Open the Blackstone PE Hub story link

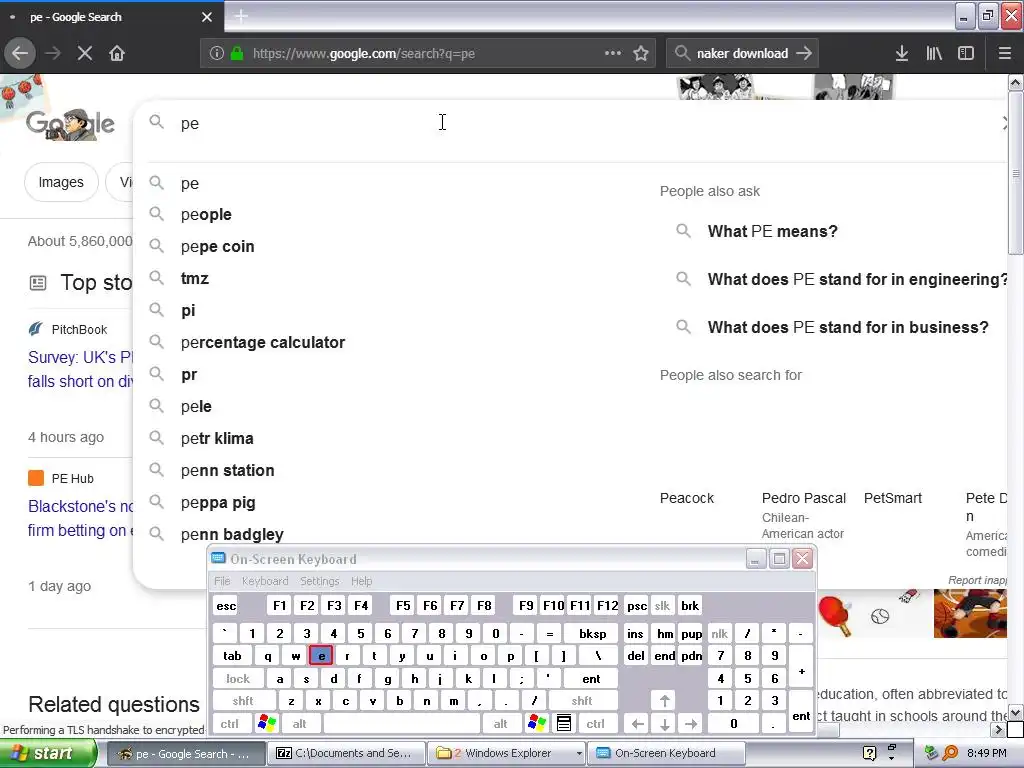point(80,519)
